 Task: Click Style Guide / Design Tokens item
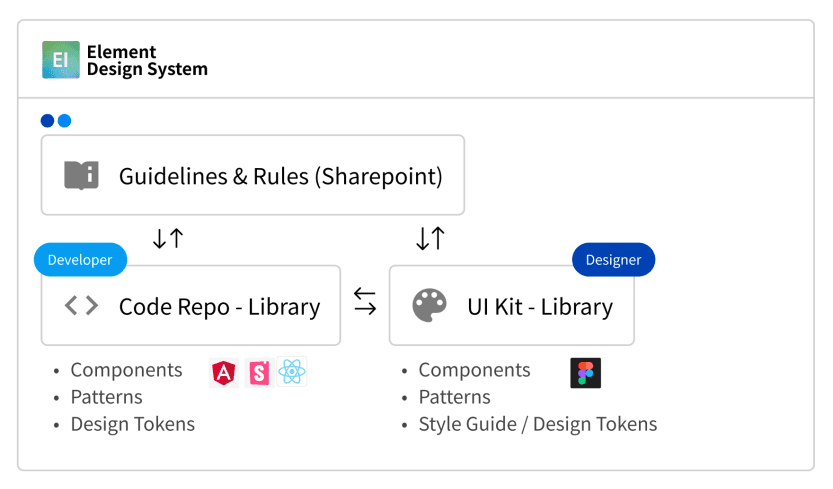(537, 424)
